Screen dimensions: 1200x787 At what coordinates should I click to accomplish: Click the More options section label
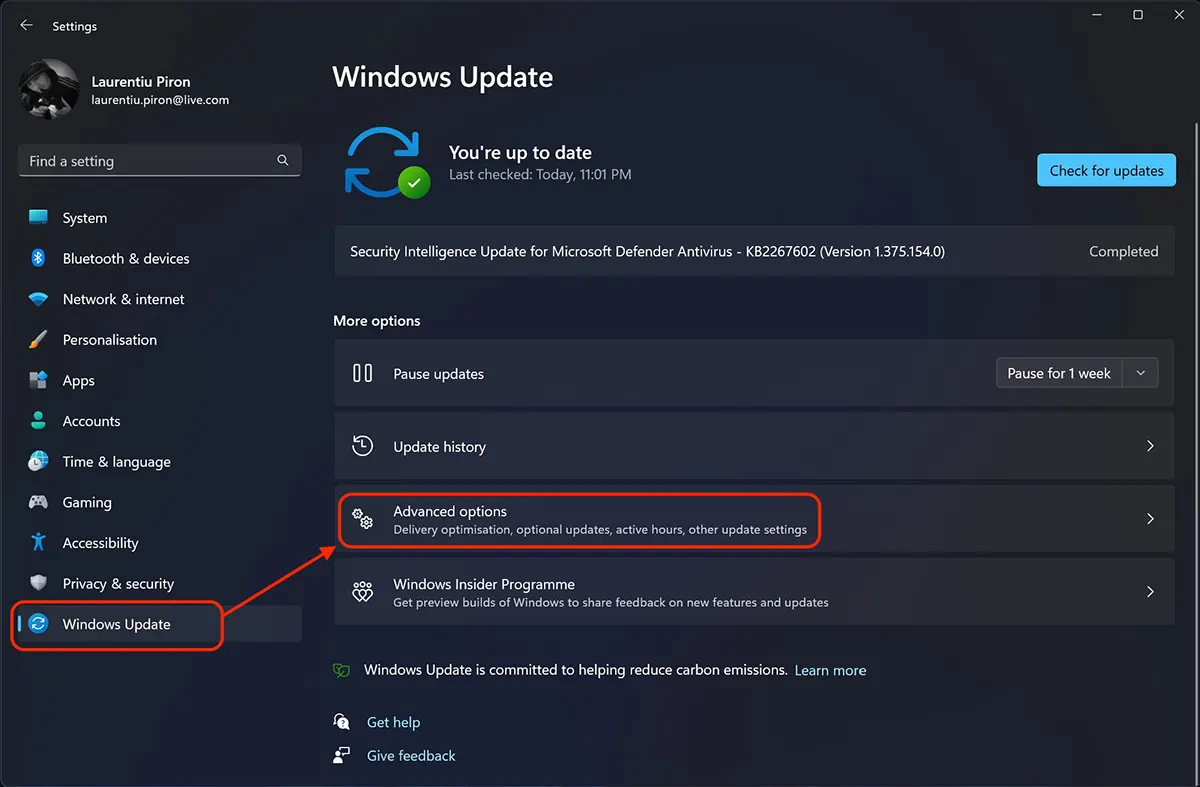point(377,321)
